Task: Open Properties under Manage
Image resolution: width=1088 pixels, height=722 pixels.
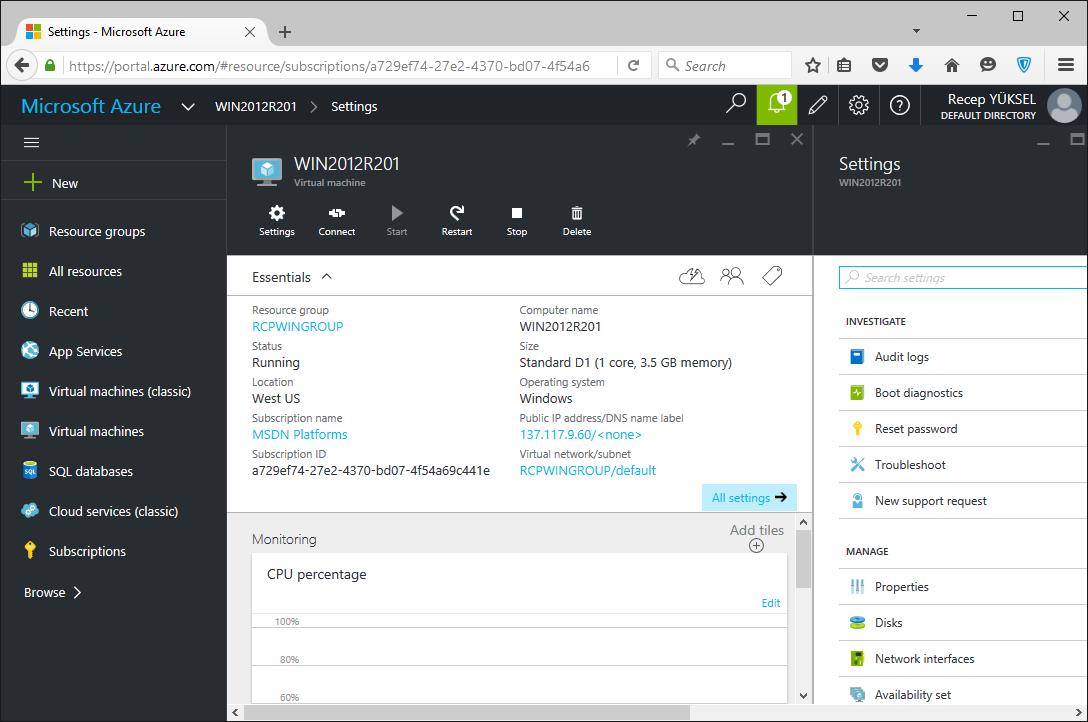Action: pos(962,587)
